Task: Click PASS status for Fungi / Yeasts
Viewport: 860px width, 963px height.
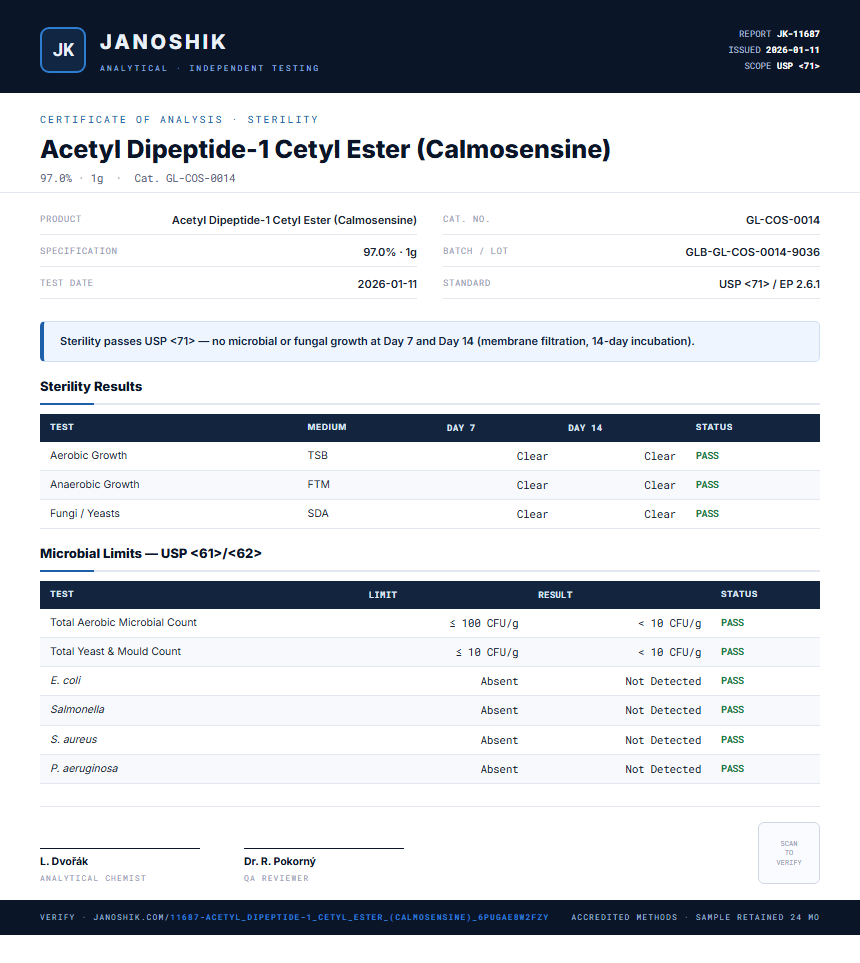Action: coord(707,513)
